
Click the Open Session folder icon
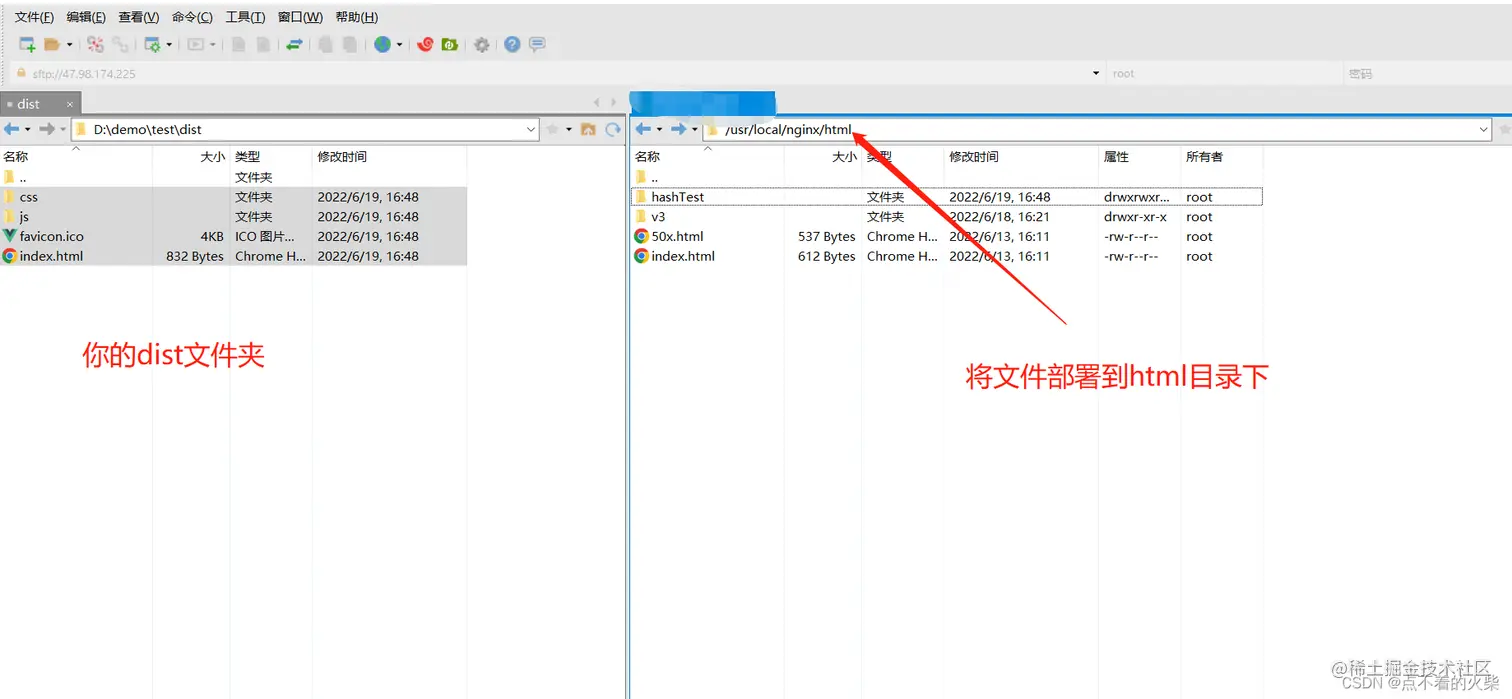pos(52,44)
